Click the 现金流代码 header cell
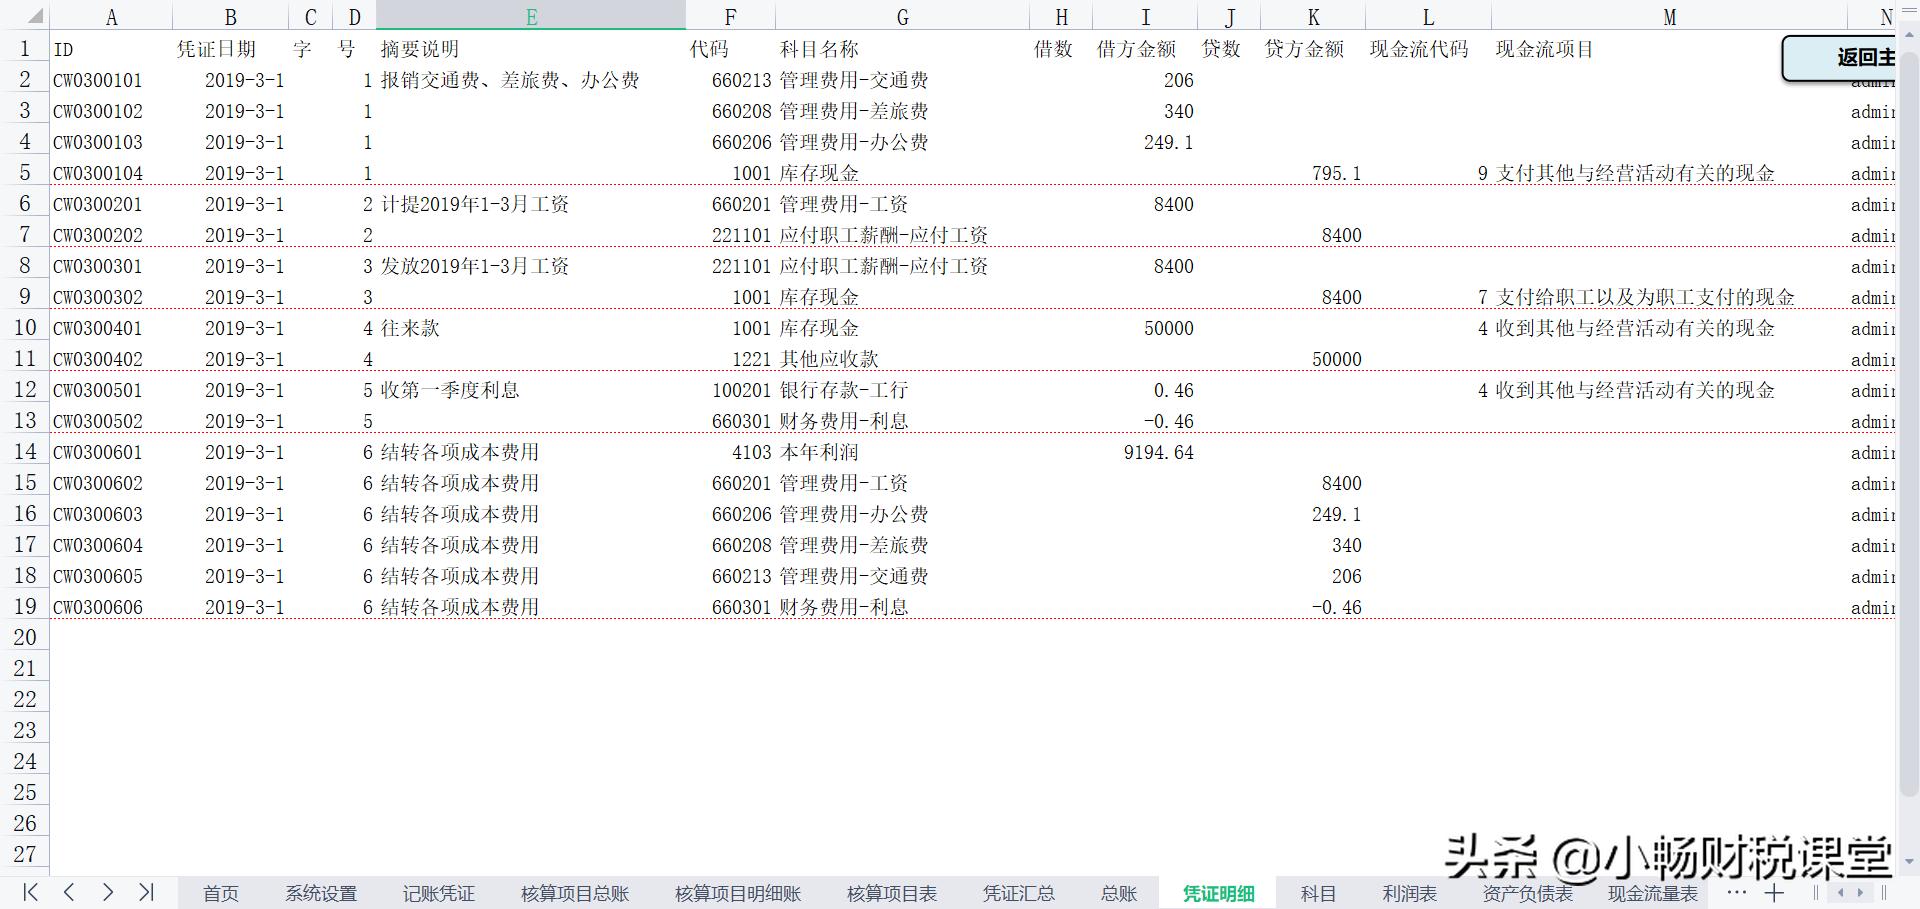This screenshot has height=909, width=1920. (1428, 49)
